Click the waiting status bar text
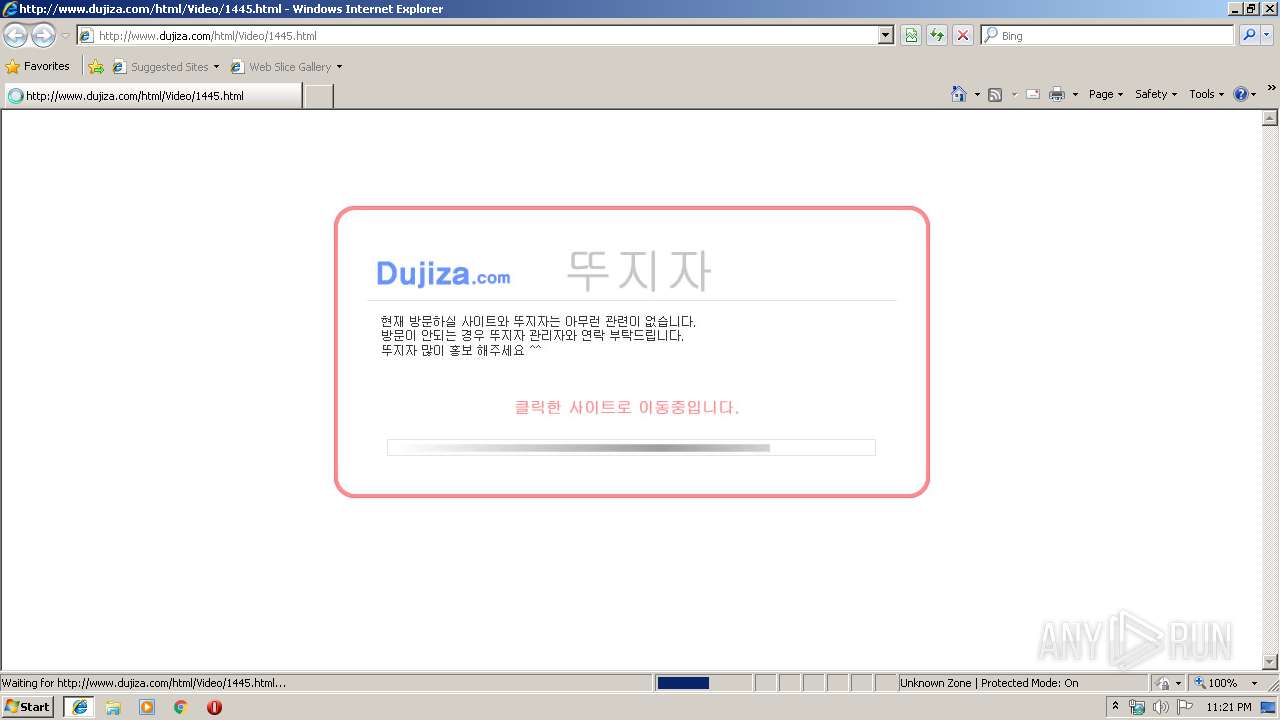Viewport: 1280px width, 720px height. [x=144, y=683]
